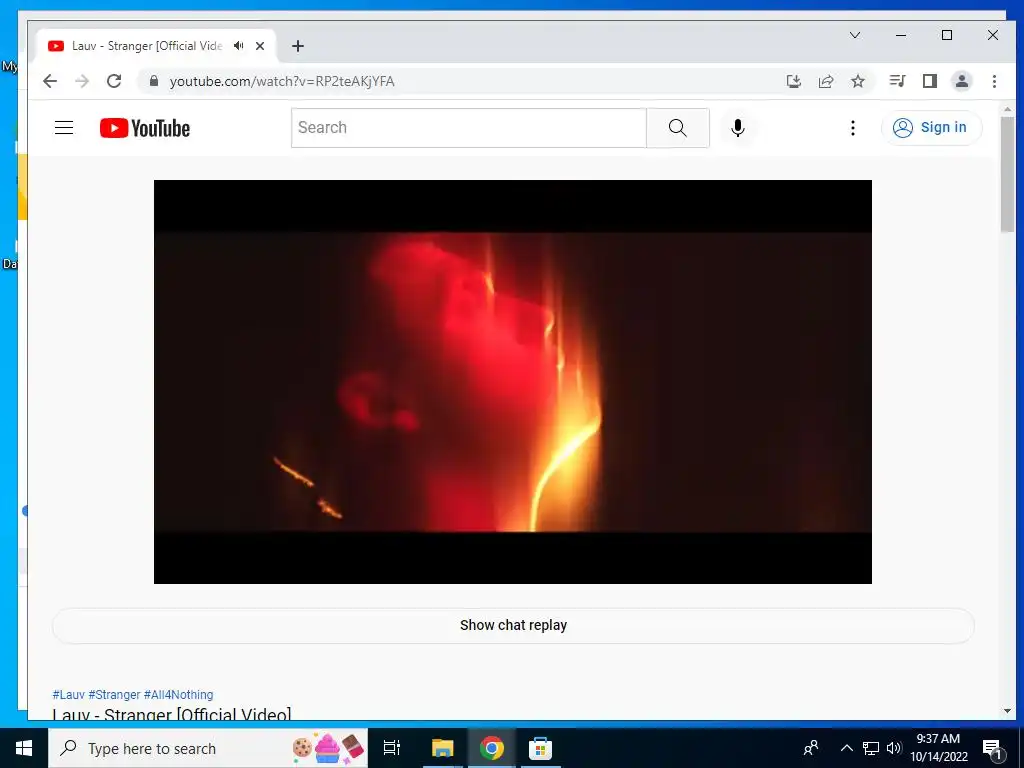Open a new tab with plus button
Screen dimensions: 1024x768
tap(298, 46)
